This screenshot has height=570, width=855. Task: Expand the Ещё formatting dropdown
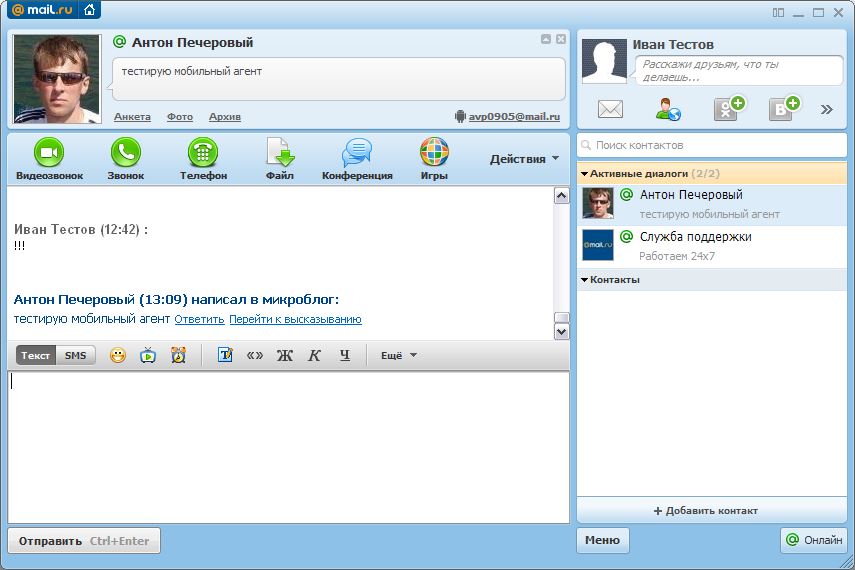click(x=399, y=356)
